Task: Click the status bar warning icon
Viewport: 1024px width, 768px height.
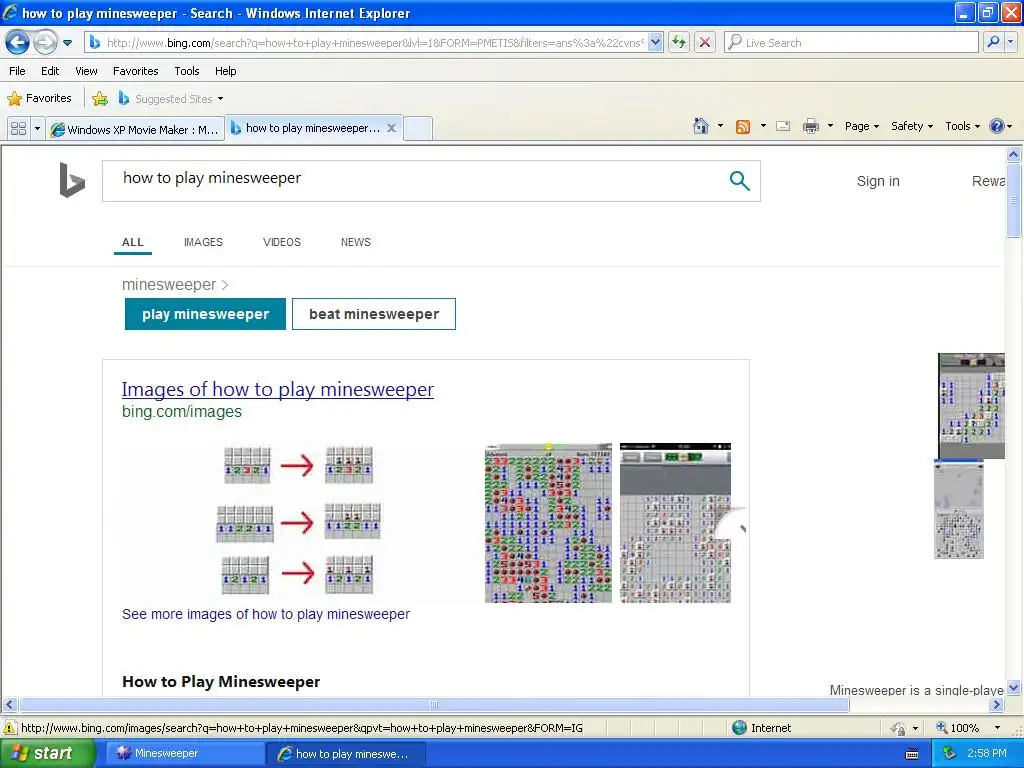Action: tap(9, 728)
